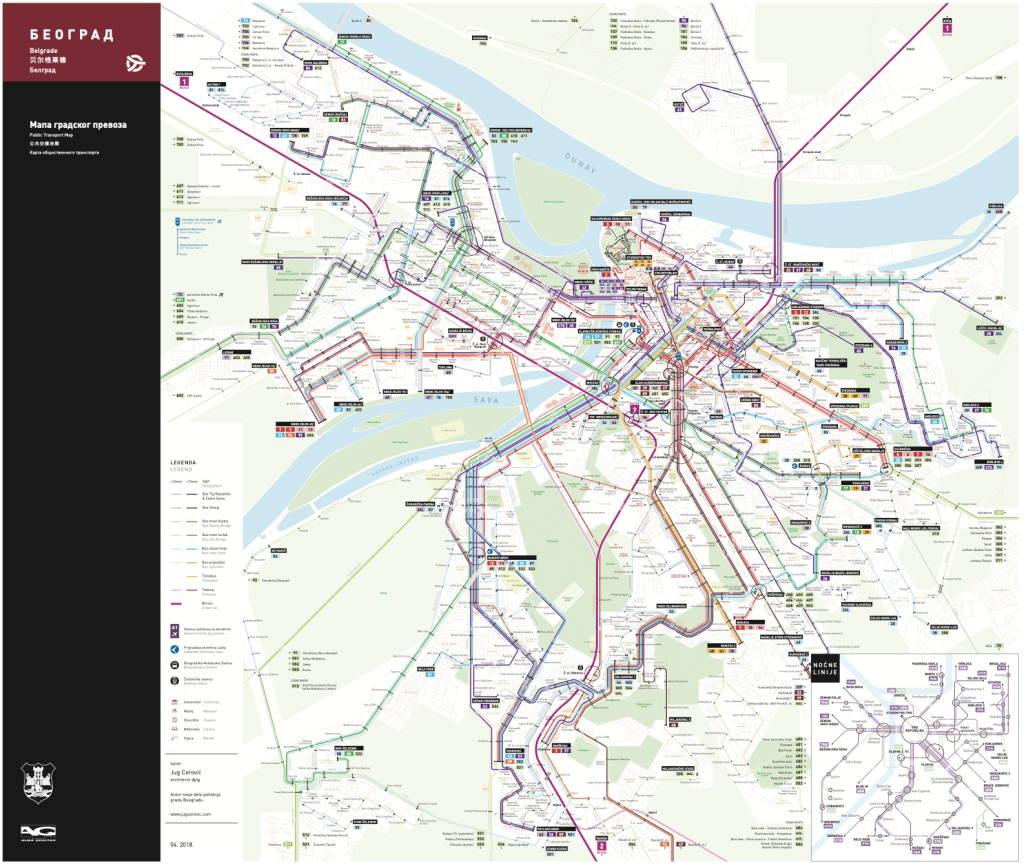Select the Market symbol in the legend
The width and height of the screenshot is (1024, 868).
[175, 739]
